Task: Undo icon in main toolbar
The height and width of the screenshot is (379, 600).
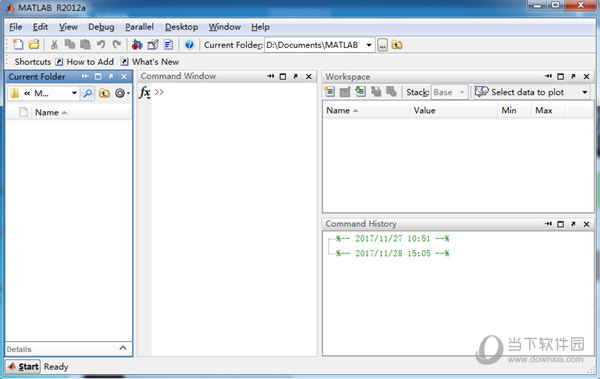Action: coord(101,45)
